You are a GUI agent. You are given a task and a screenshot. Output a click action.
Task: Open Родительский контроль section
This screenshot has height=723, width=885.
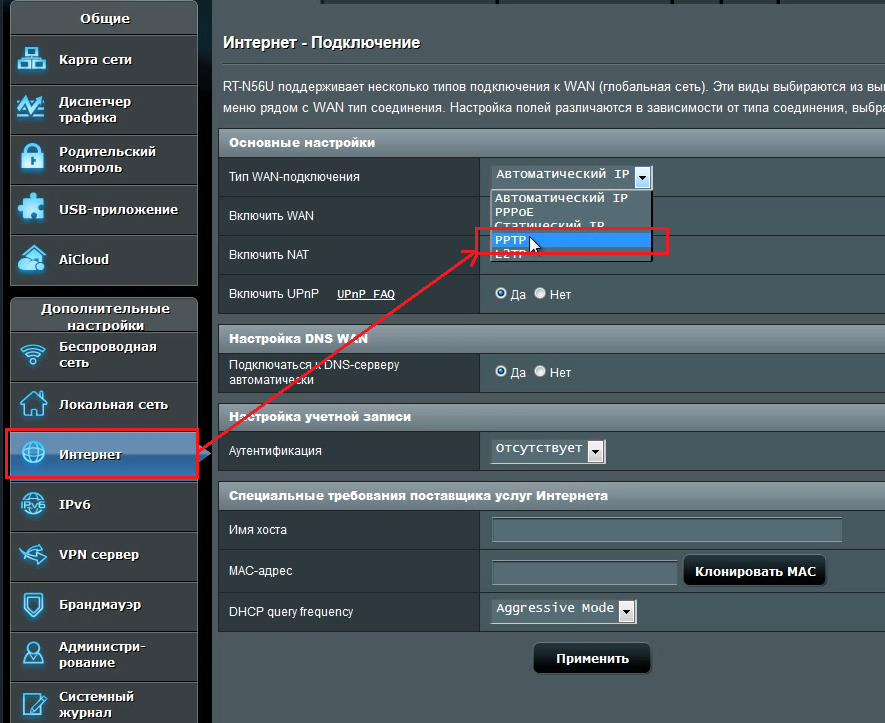tap(104, 160)
